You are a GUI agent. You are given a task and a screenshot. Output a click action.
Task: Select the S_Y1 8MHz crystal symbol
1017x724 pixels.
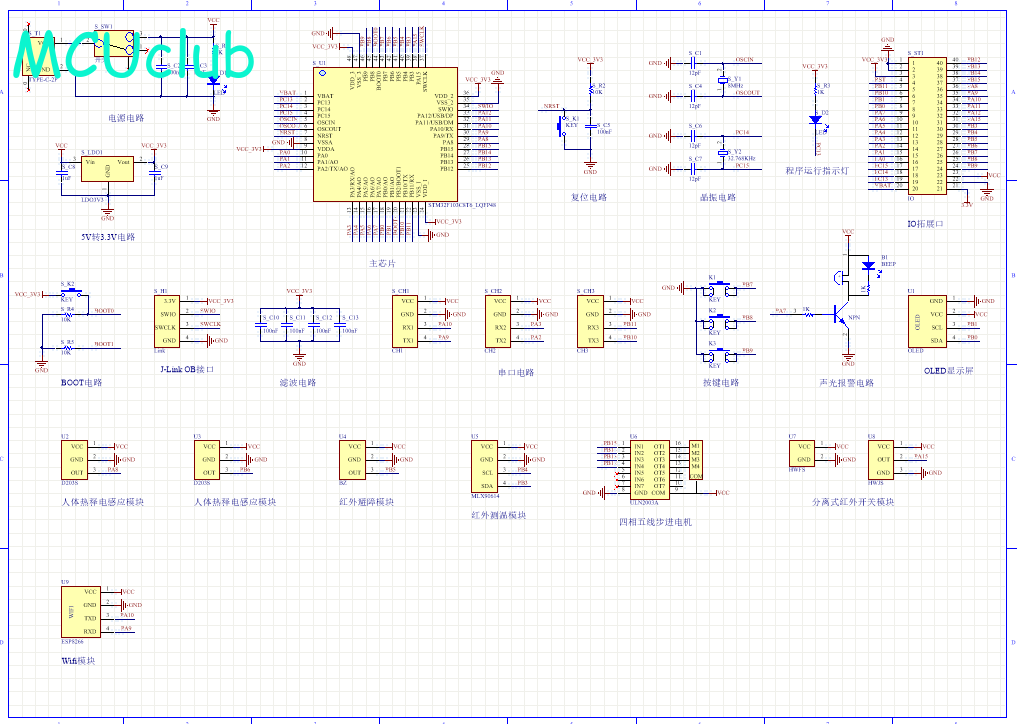tap(723, 80)
